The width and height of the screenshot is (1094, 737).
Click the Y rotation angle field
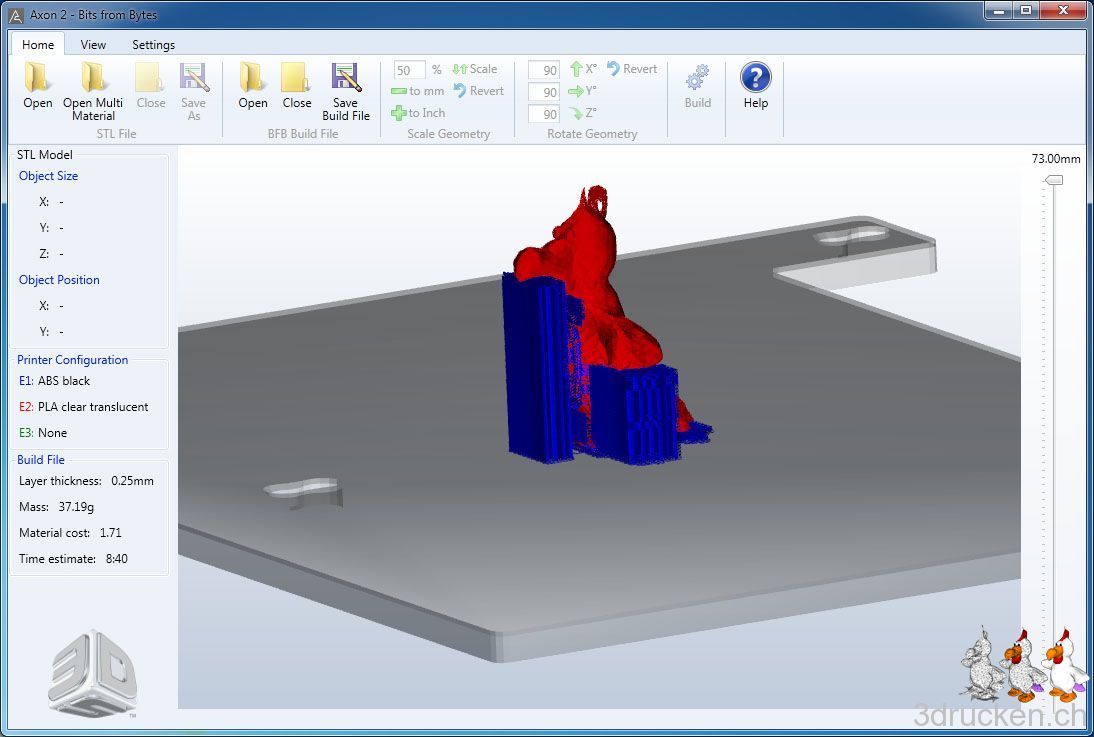[x=544, y=91]
